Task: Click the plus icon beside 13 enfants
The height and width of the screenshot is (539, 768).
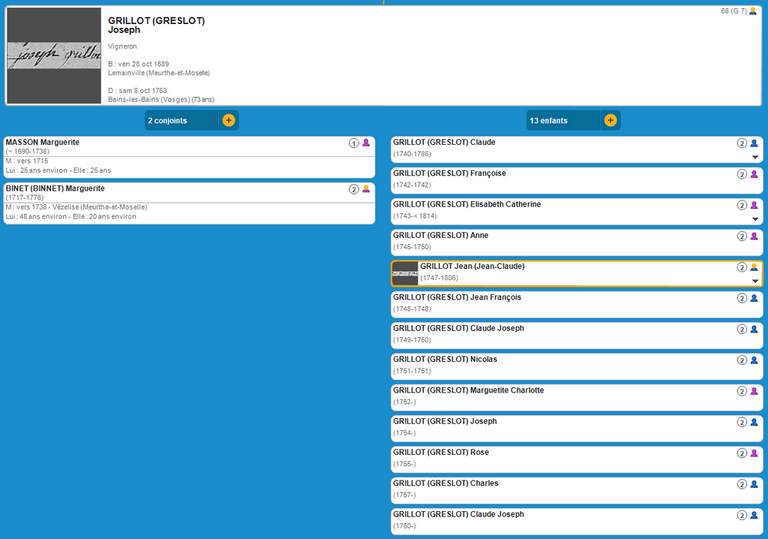Action: [610, 120]
